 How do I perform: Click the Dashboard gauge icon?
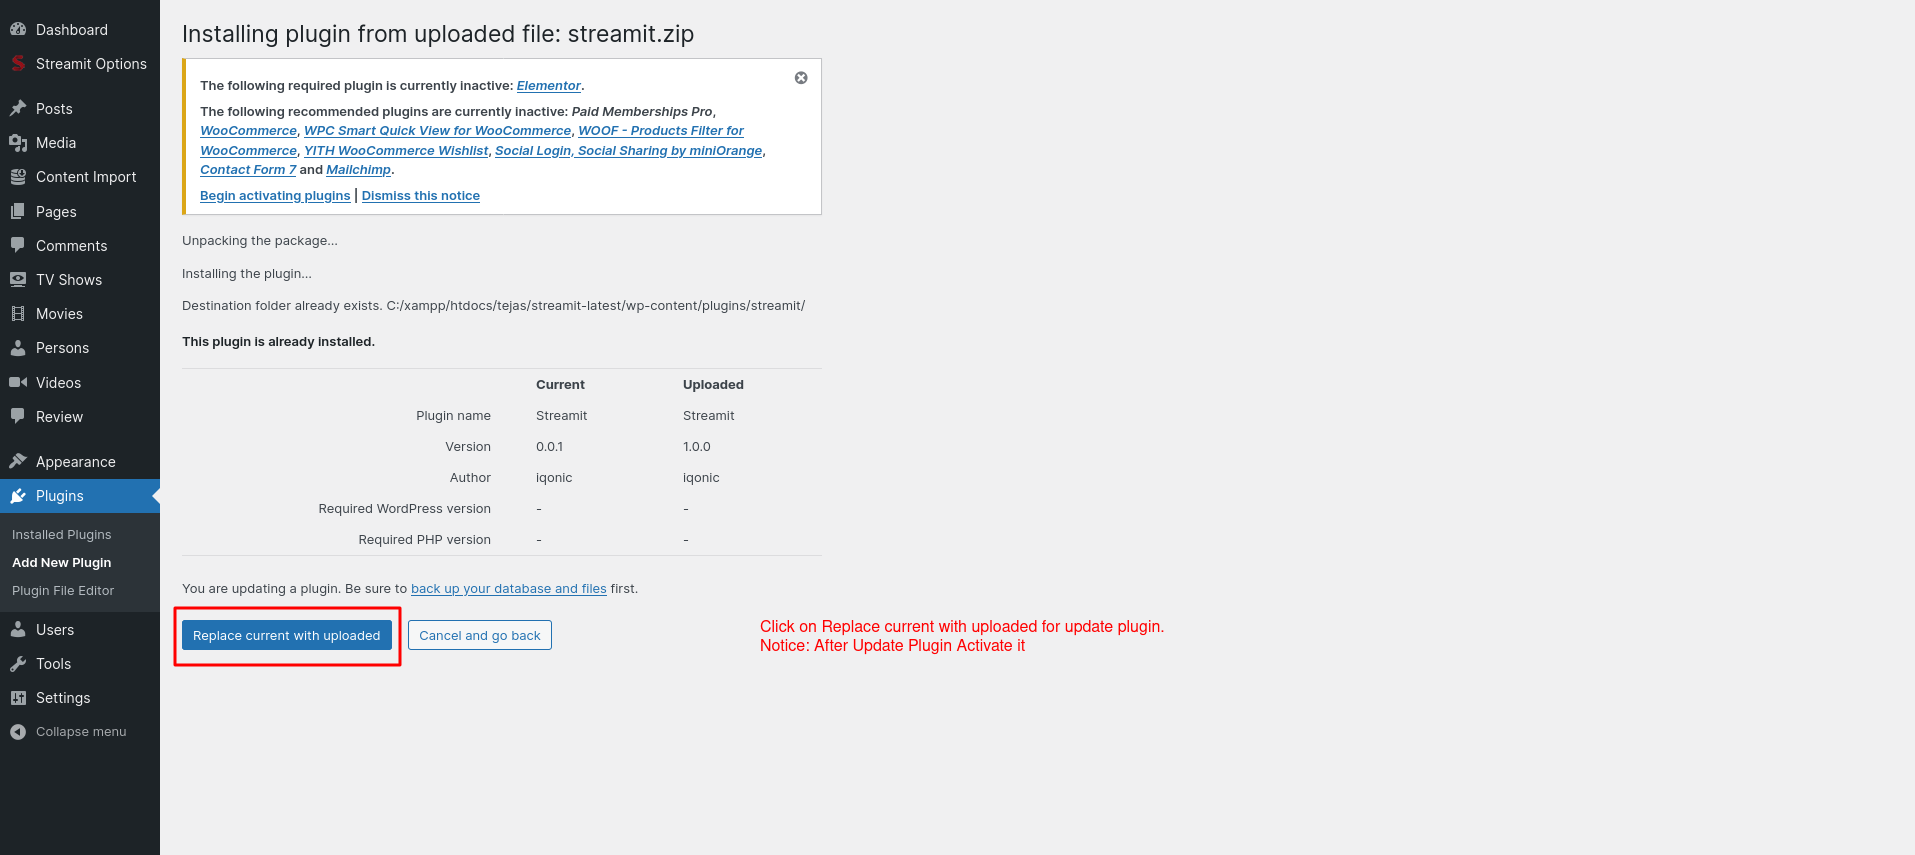tap(18, 30)
